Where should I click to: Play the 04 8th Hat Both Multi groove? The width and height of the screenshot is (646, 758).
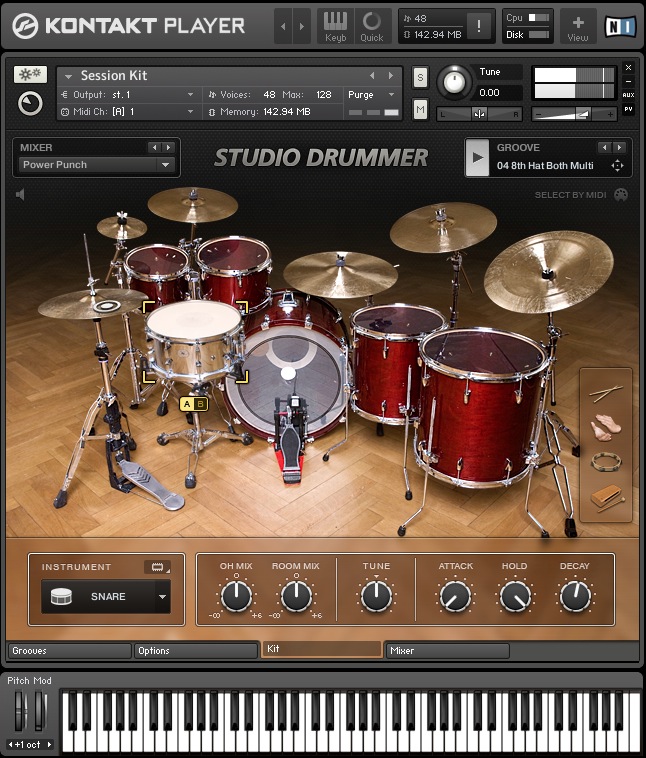point(477,158)
